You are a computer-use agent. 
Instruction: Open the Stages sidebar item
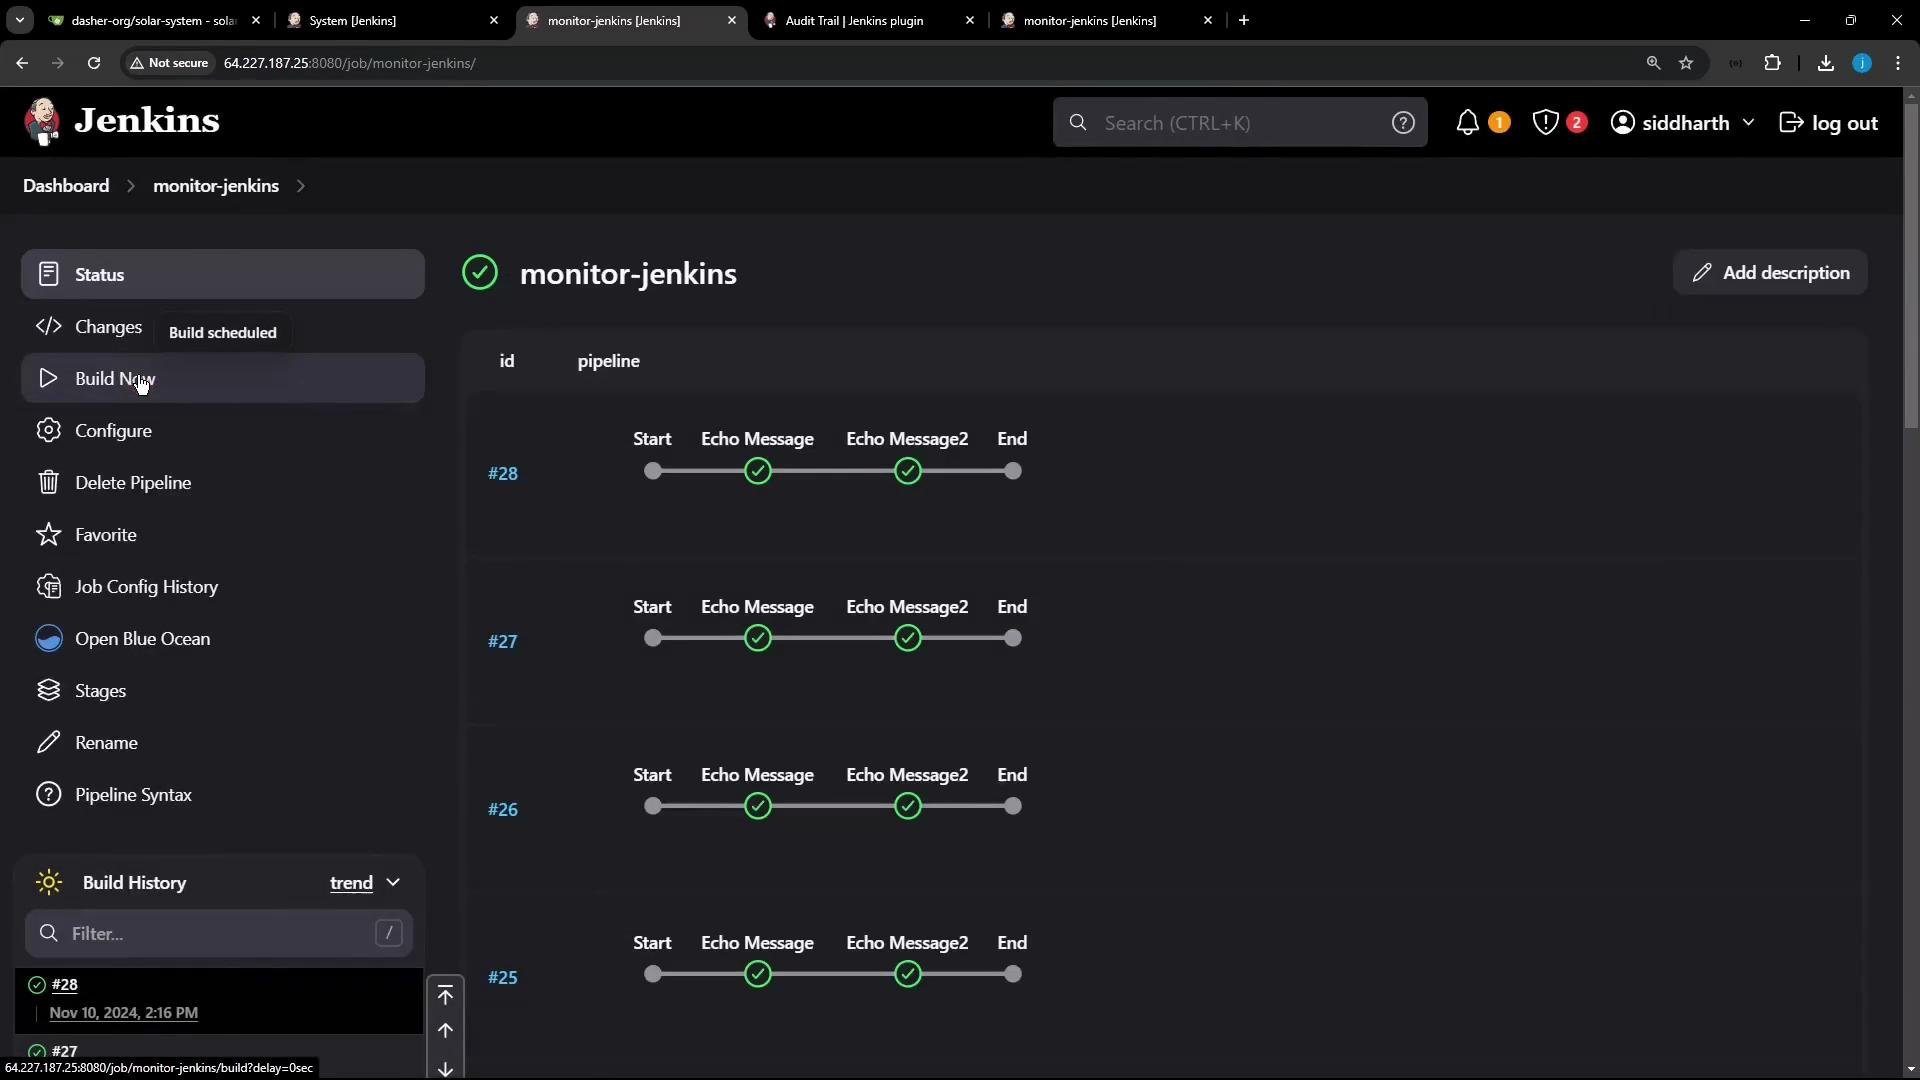point(223,690)
